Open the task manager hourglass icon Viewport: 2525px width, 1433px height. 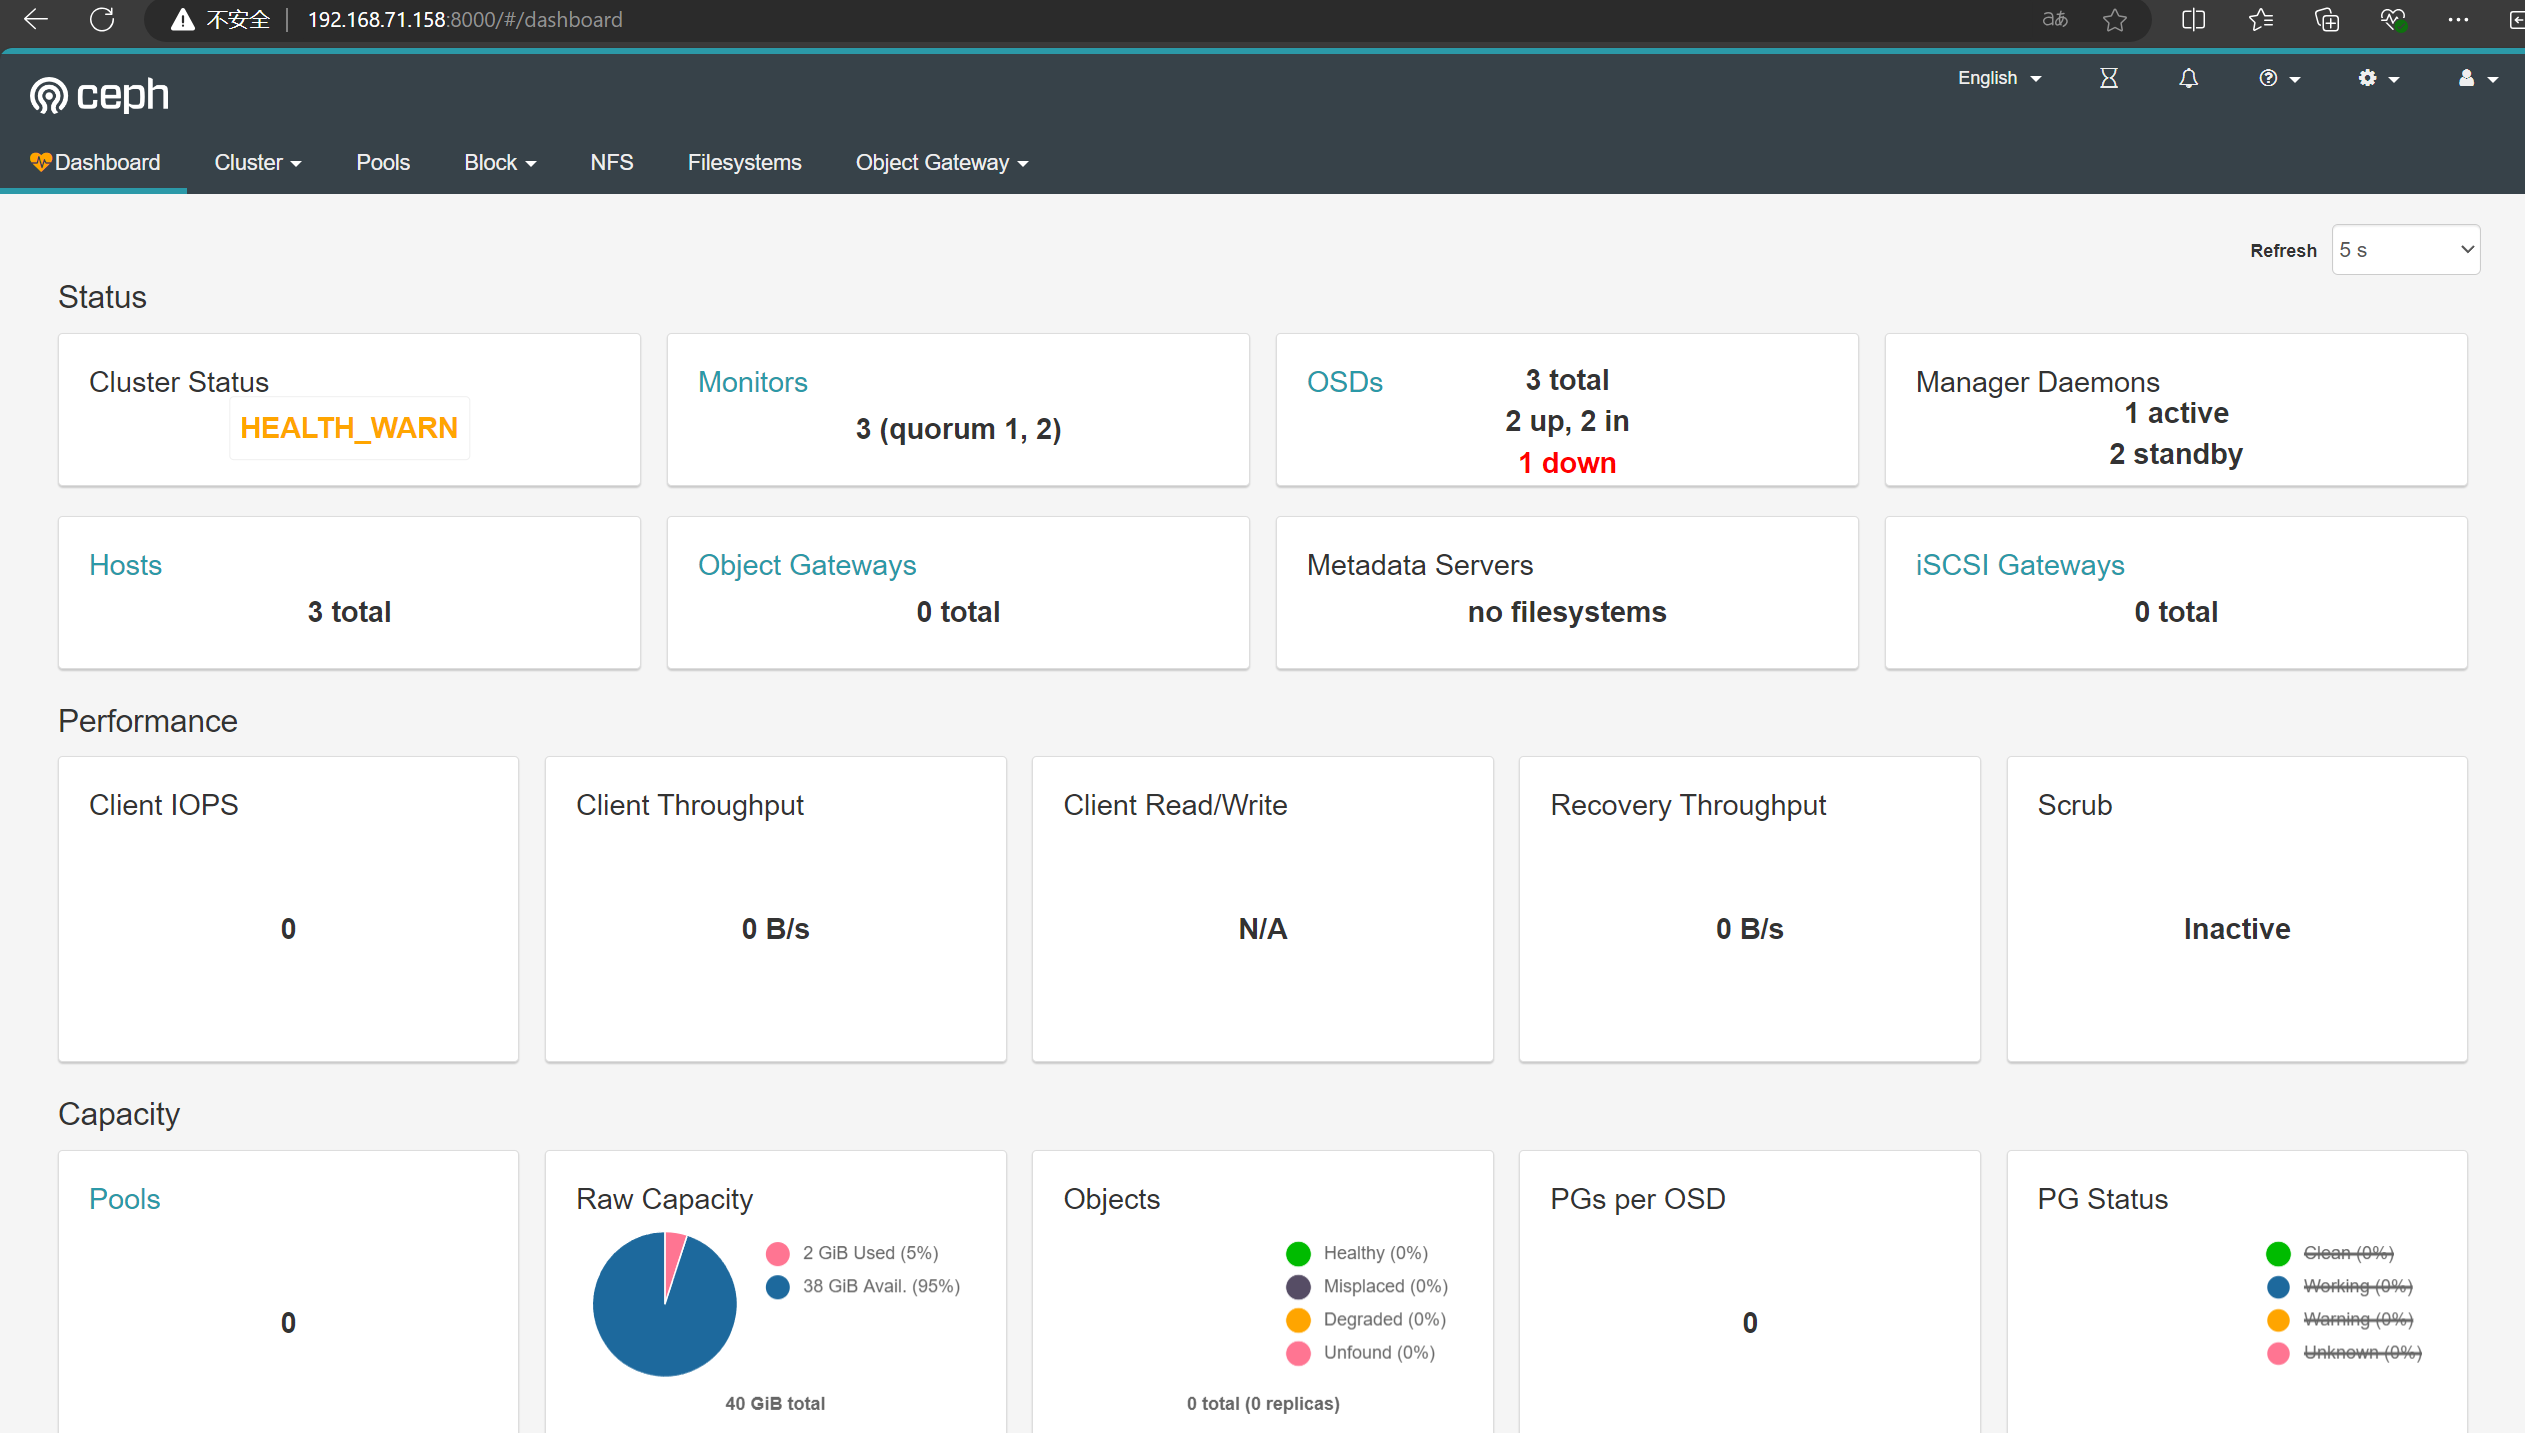tap(2108, 78)
